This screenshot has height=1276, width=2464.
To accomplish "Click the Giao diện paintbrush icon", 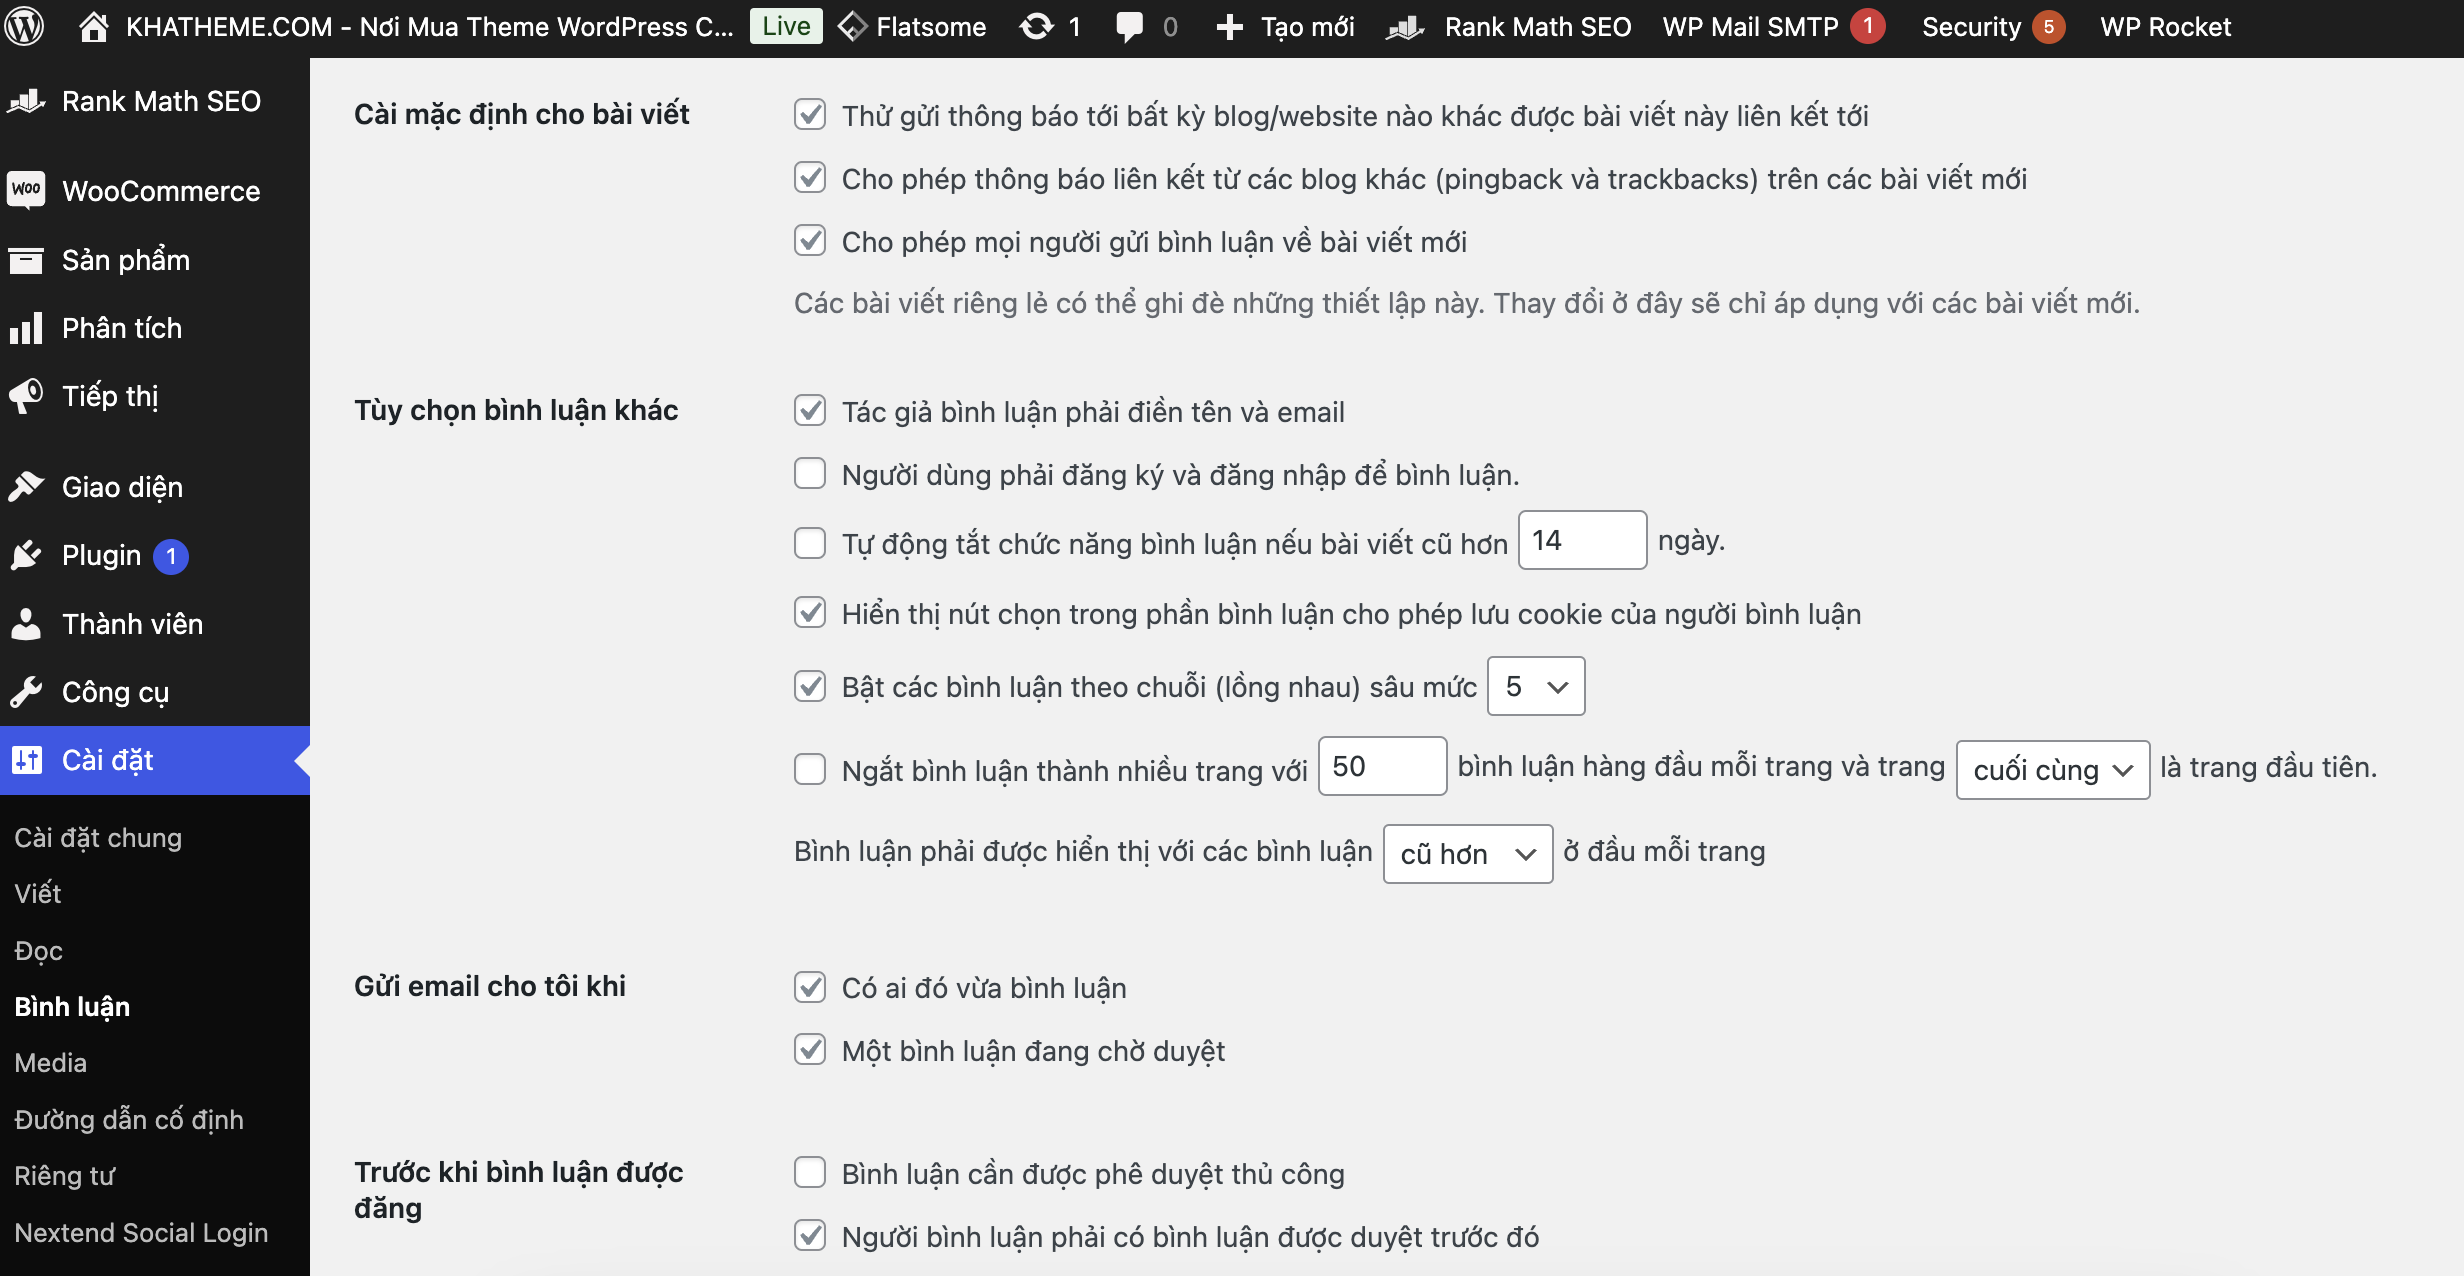I will coord(26,487).
